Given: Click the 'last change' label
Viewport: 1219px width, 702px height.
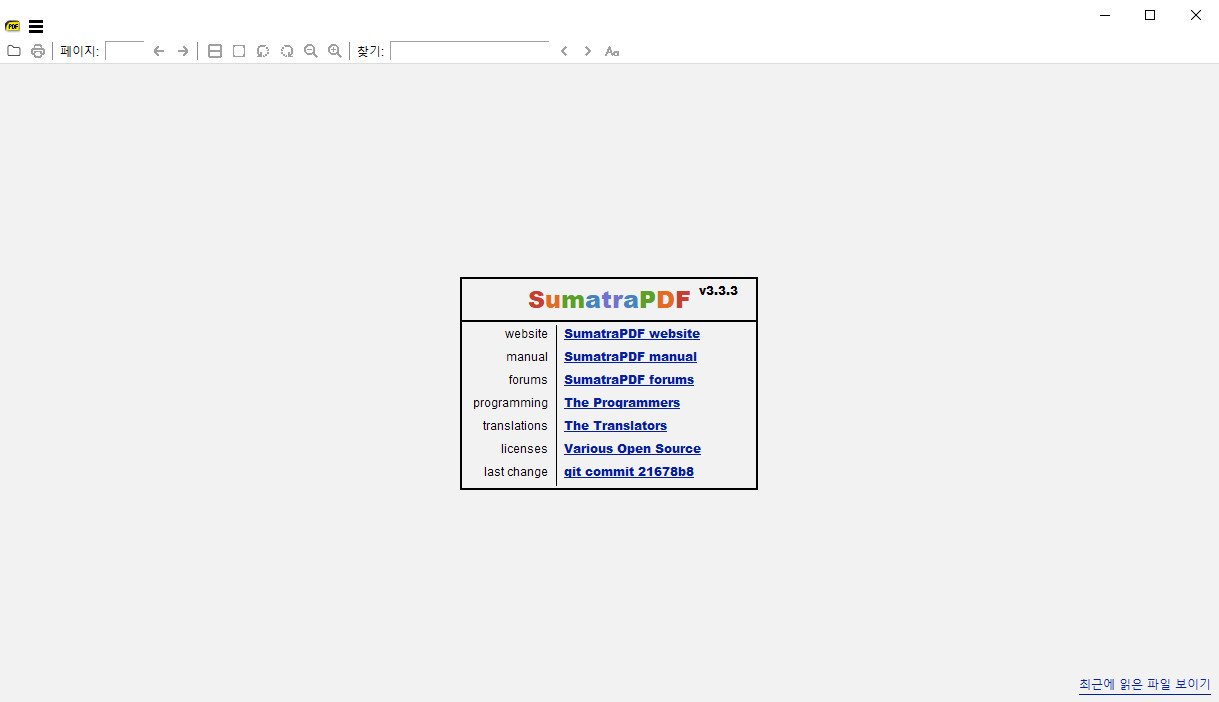Looking at the screenshot, I should coord(516,472).
